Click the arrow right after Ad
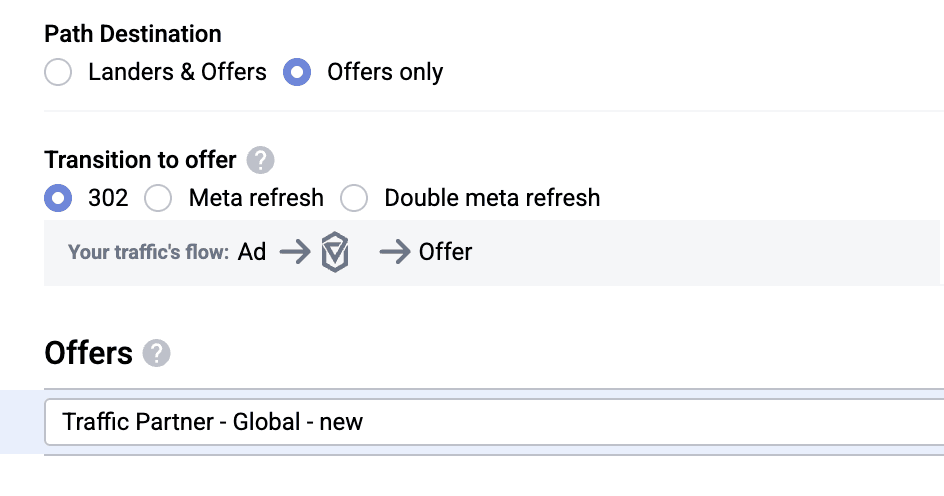Screen dimensions: 944x496 tap(295, 253)
